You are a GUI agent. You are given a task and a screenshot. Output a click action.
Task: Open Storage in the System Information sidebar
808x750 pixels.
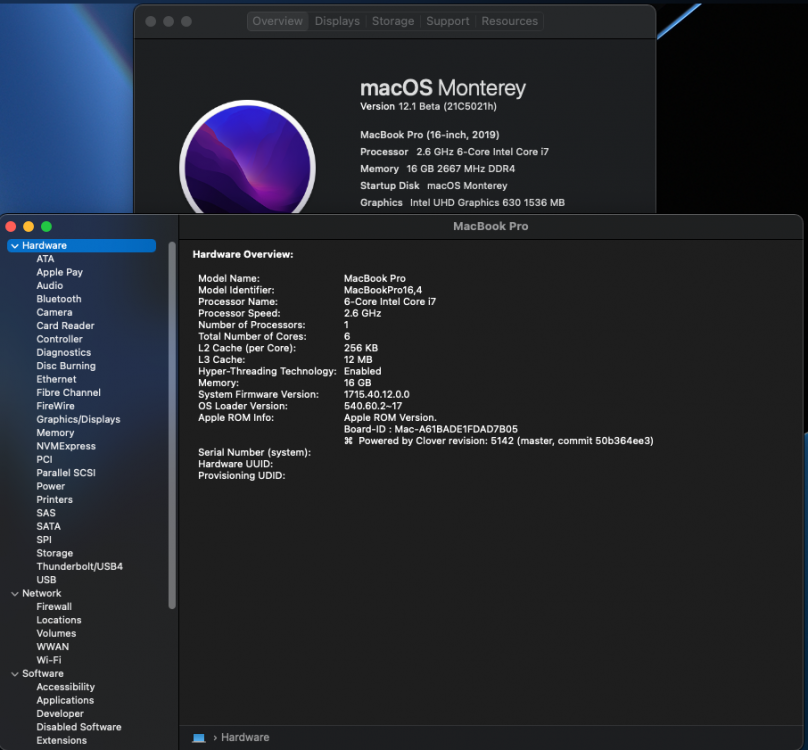point(55,554)
